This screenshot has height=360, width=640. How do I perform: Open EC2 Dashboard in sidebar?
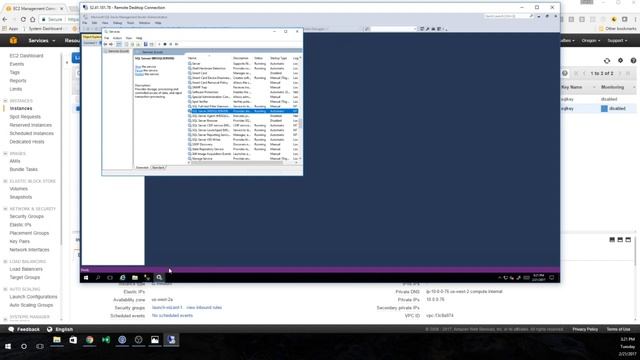(x=26, y=56)
